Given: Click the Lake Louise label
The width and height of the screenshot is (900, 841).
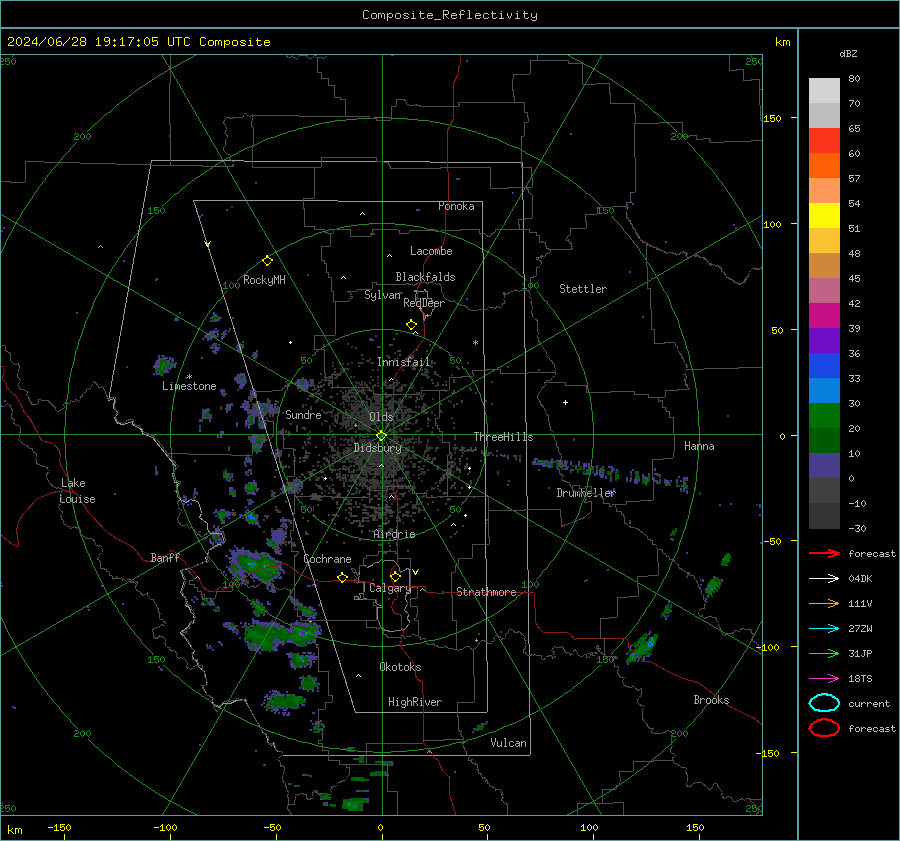Looking at the screenshot, I should click(77, 491).
